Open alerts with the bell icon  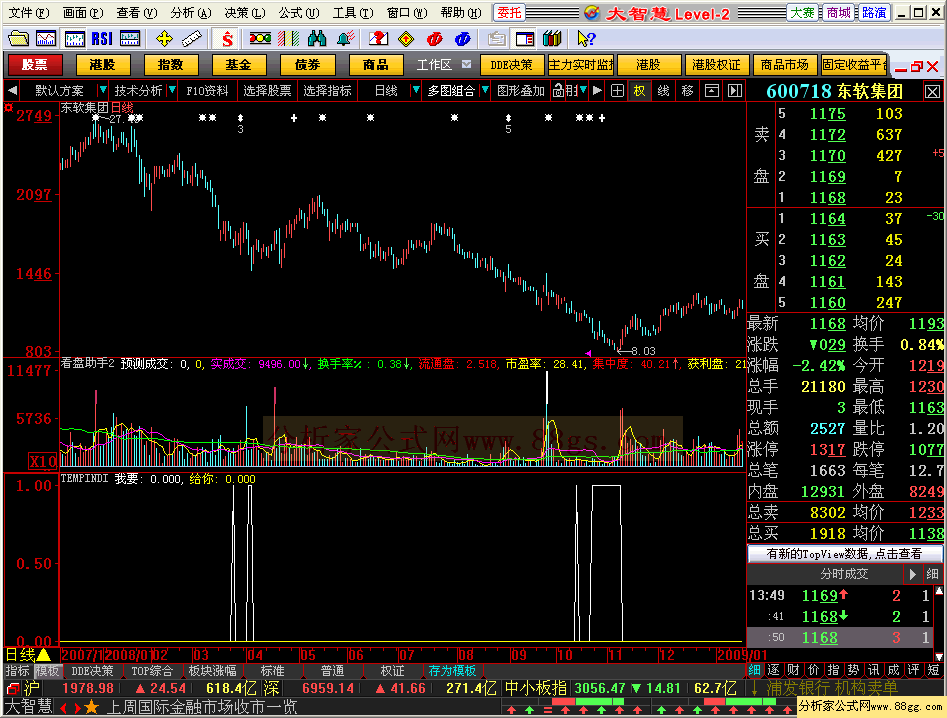[345, 39]
